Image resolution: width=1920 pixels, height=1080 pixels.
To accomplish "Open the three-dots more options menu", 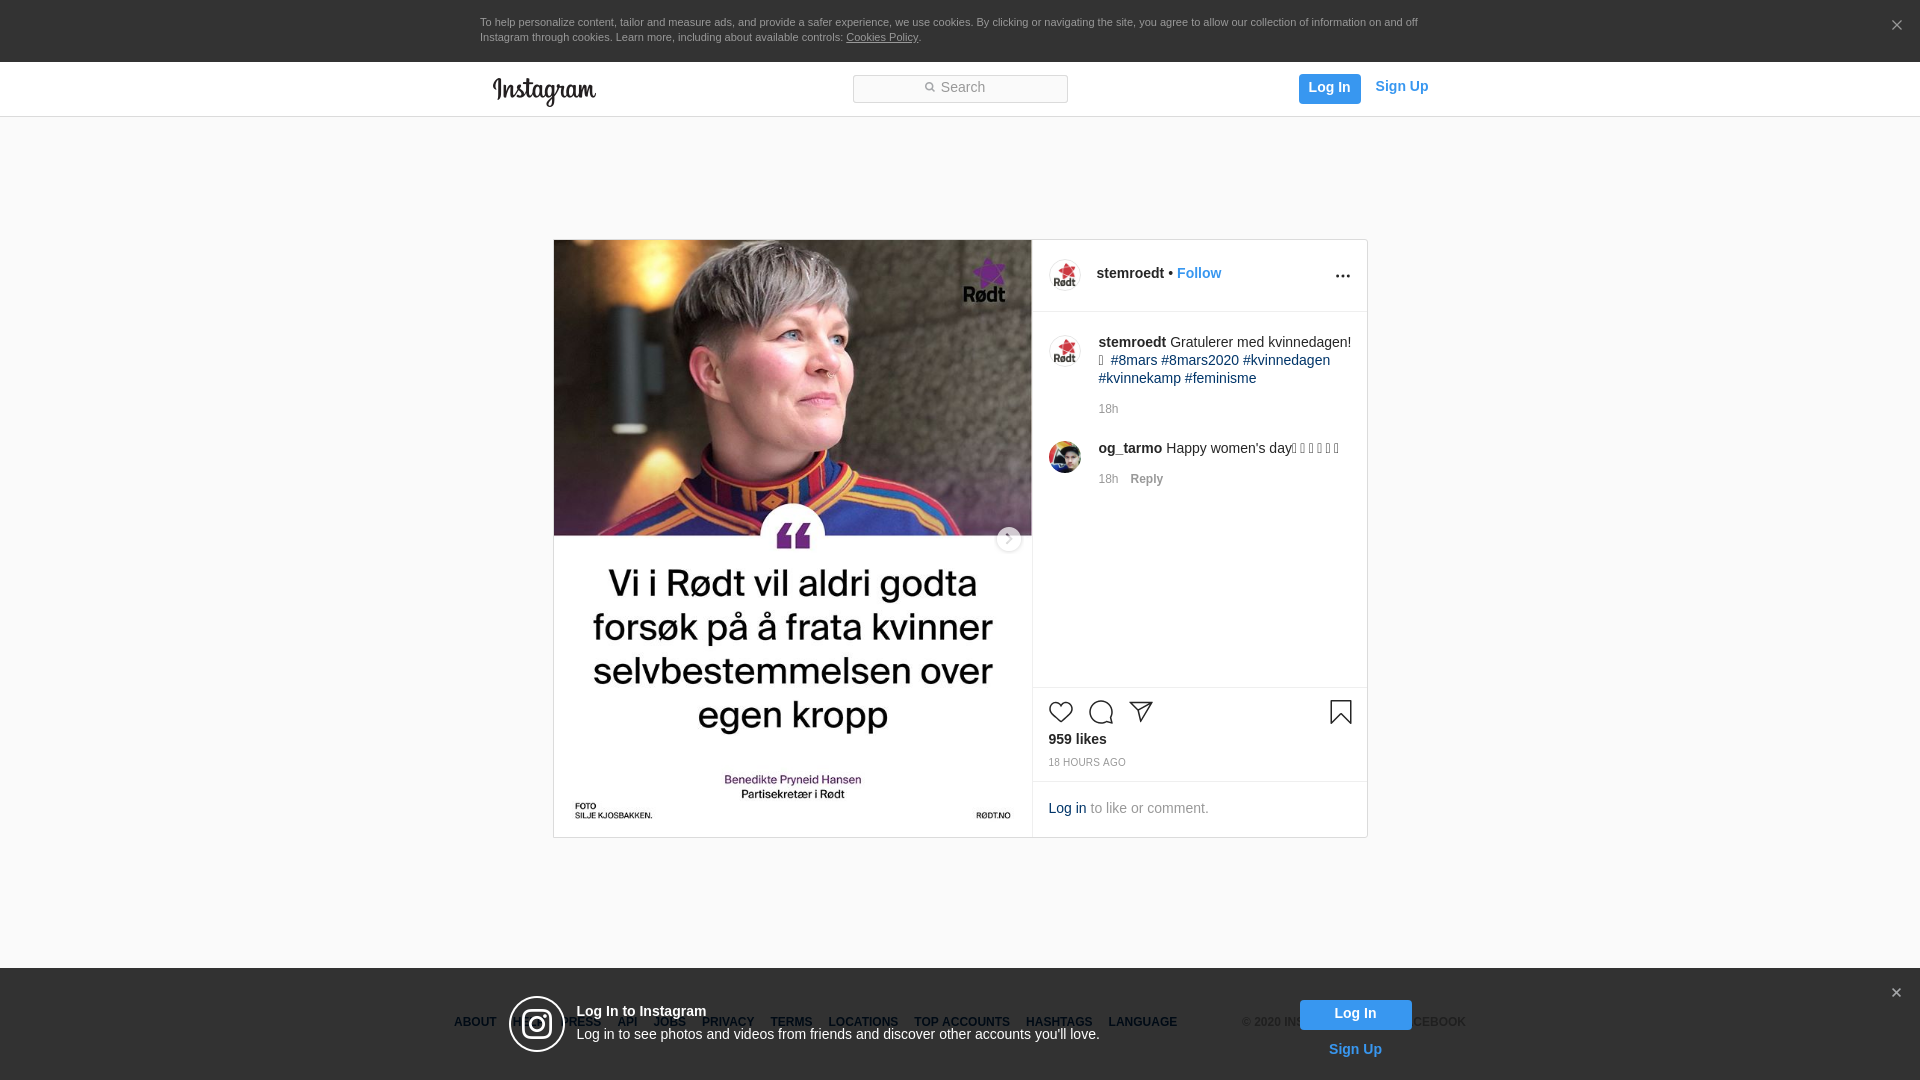I will (x=1342, y=276).
